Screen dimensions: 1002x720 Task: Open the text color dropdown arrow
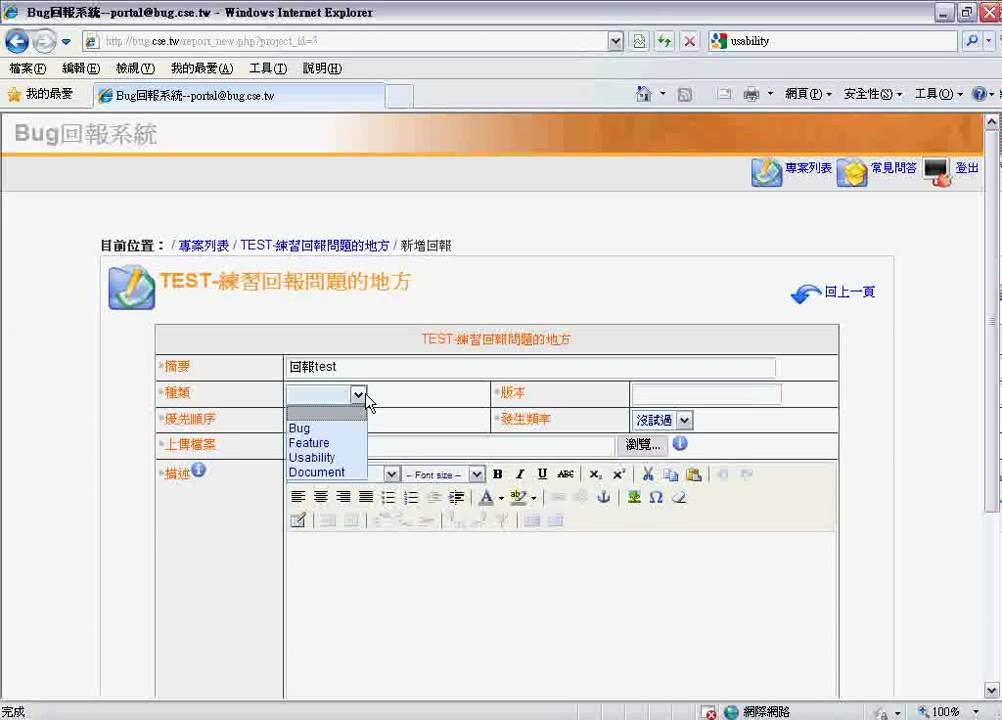501,498
